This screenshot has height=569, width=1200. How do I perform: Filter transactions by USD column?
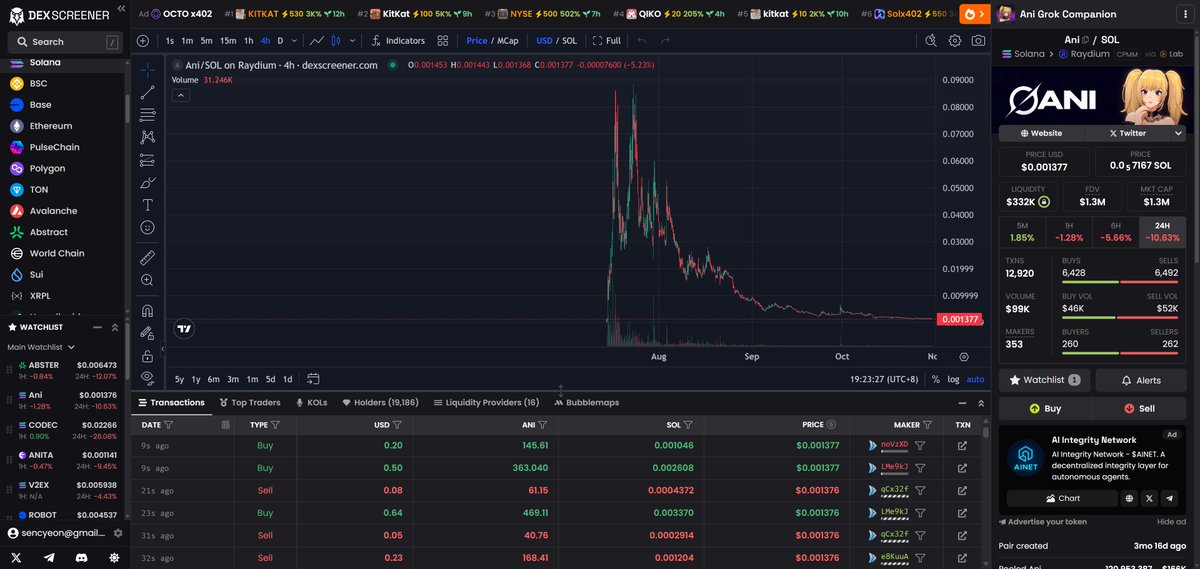tap(398, 424)
